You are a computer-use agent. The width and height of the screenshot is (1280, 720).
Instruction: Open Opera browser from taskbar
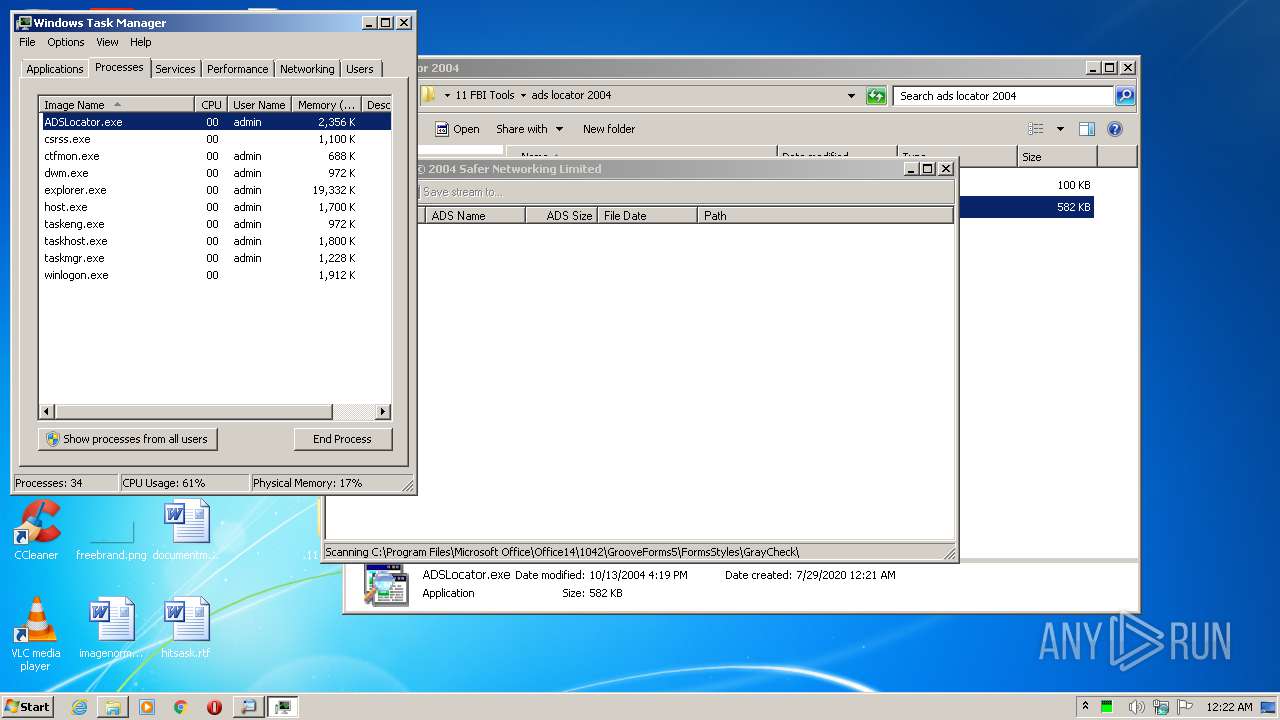[214, 707]
